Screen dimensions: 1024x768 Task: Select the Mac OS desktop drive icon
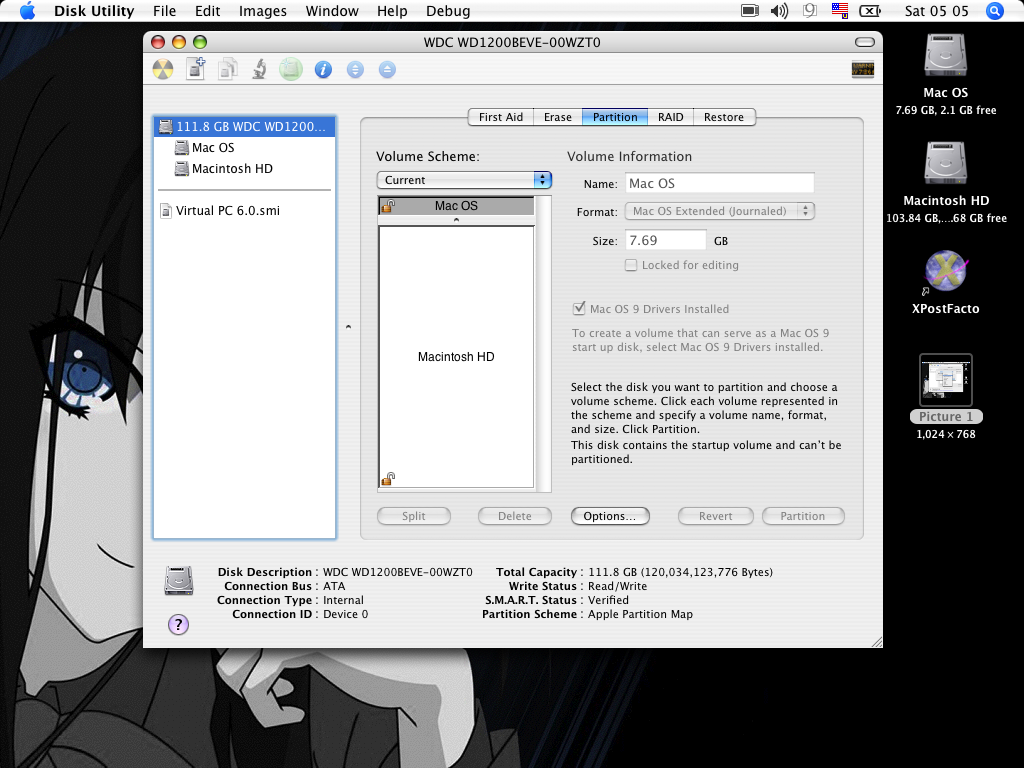pyautogui.click(x=946, y=56)
